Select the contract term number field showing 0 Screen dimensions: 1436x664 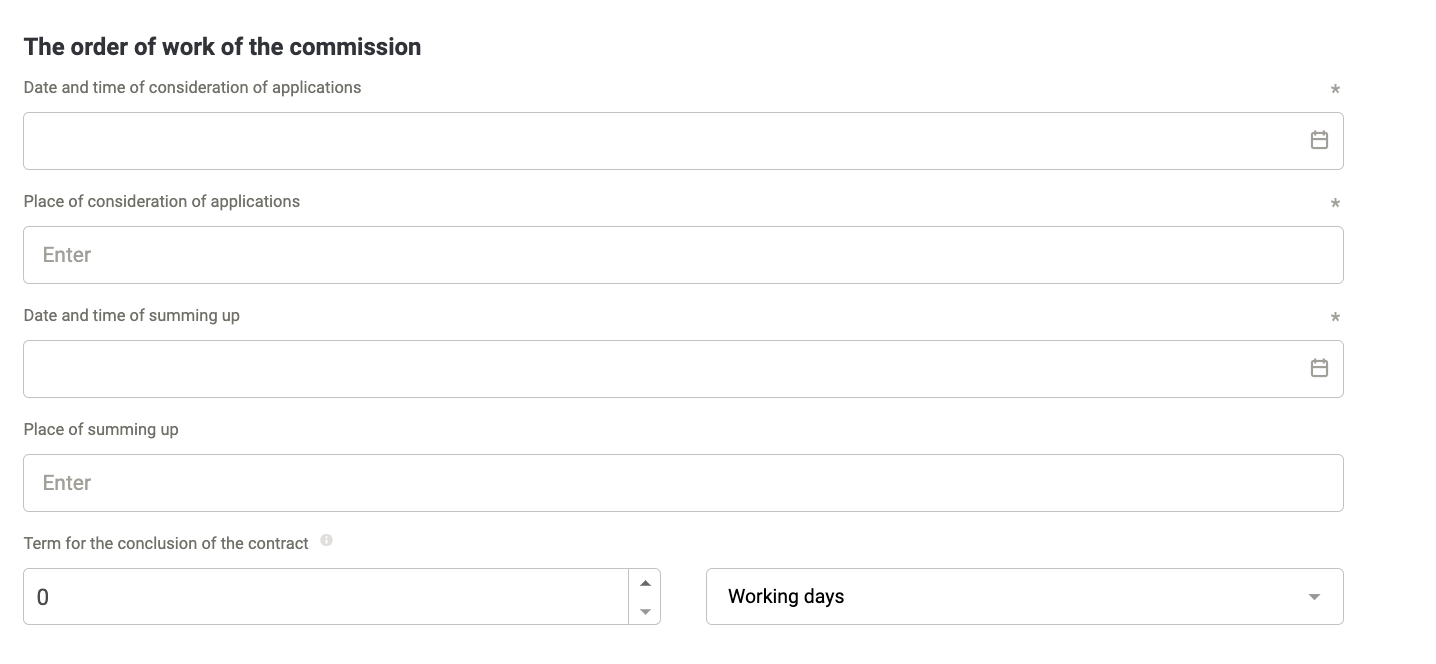326,597
